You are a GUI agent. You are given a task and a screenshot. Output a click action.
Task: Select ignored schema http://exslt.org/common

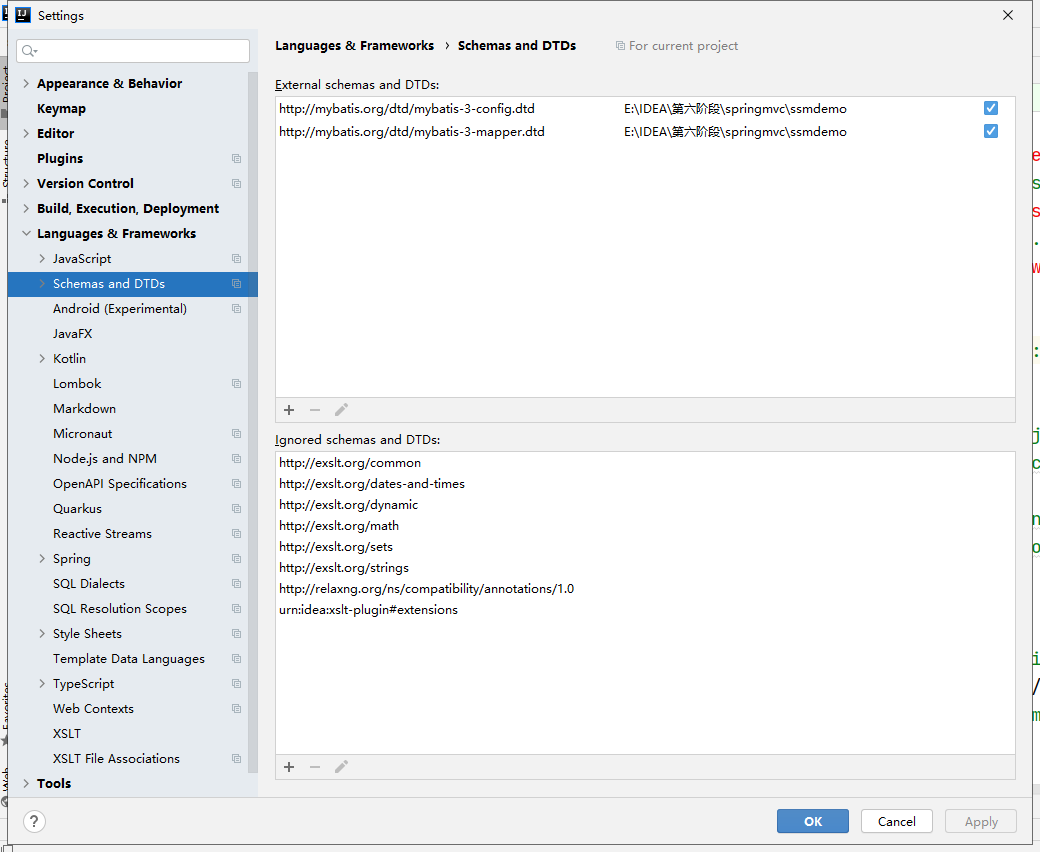[x=645, y=463]
